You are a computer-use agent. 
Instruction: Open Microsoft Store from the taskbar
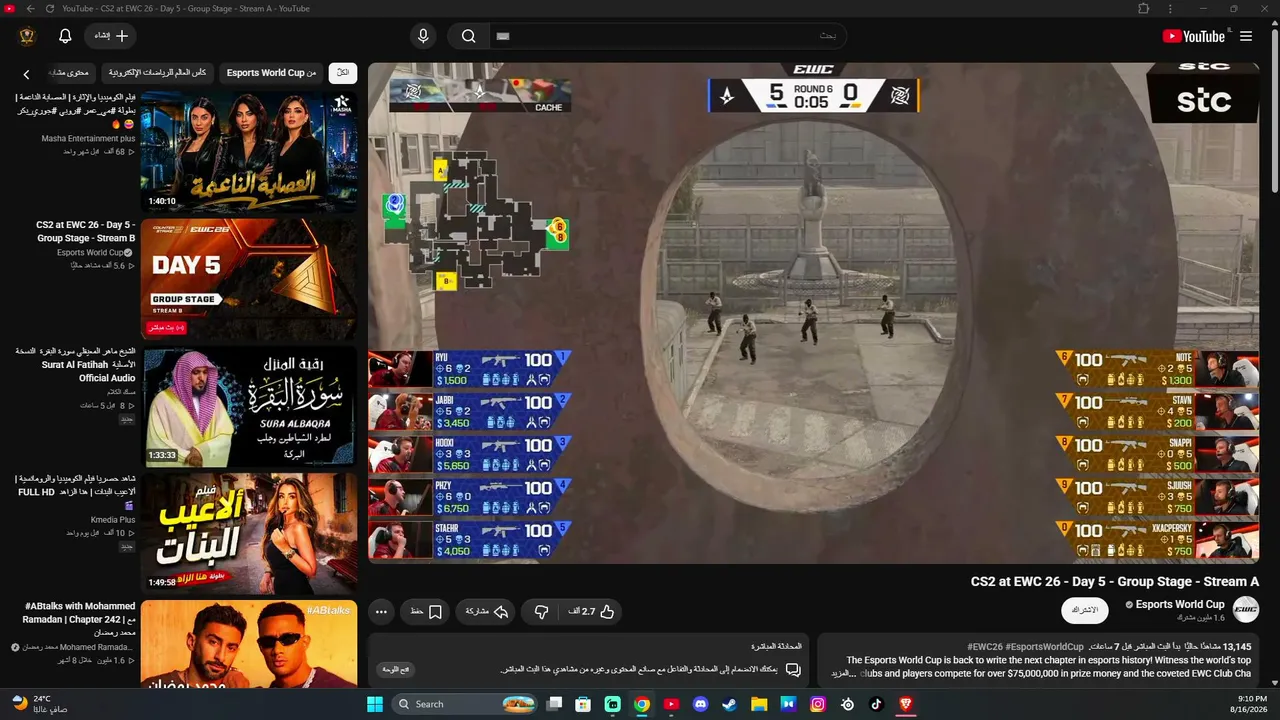(x=583, y=704)
